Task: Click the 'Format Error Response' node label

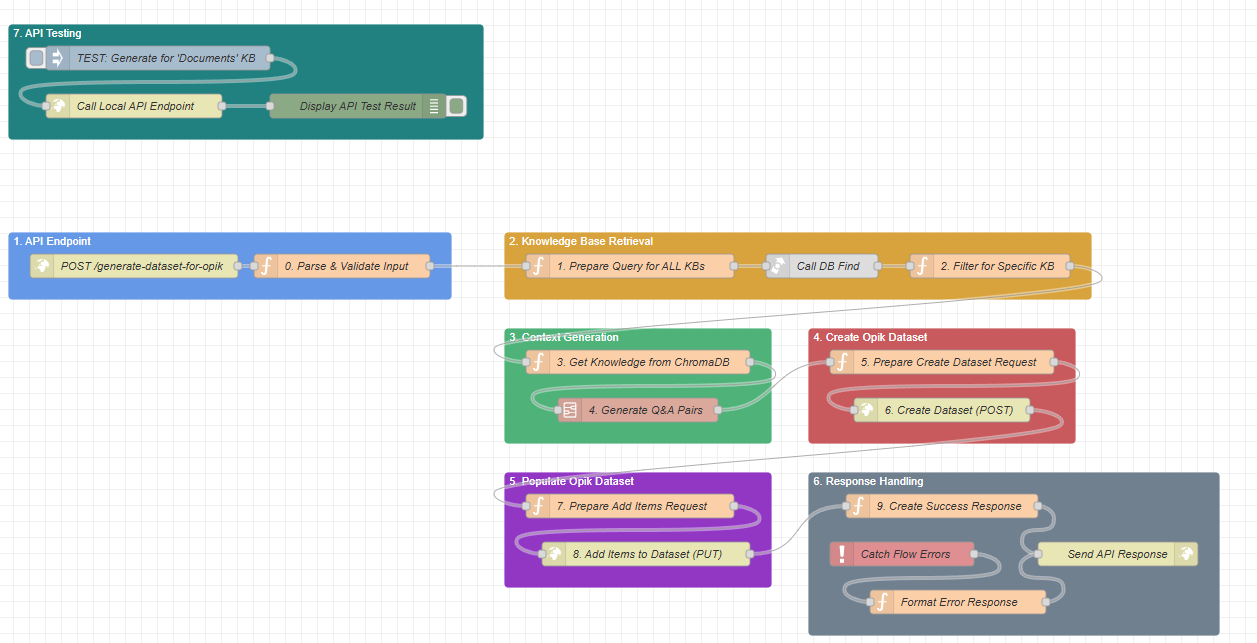Action: click(959, 602)
